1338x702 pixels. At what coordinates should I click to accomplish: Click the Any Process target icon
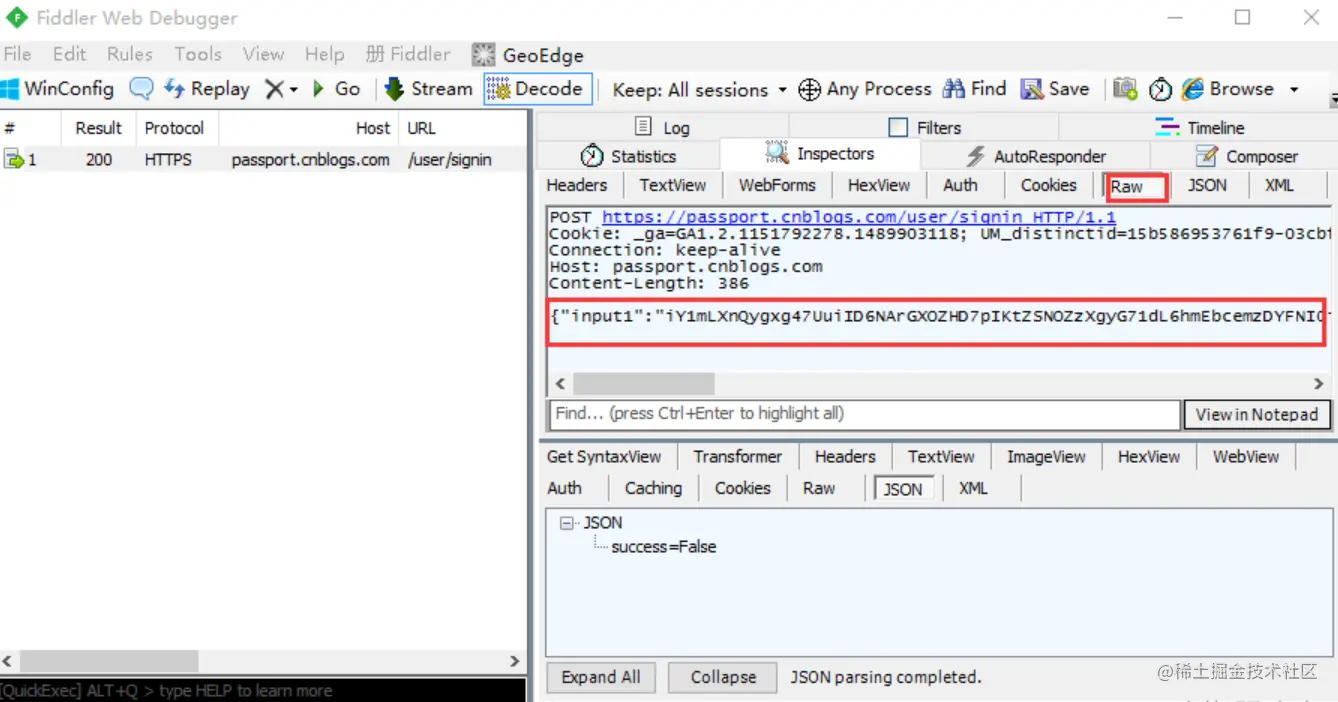click(x=809, y=90)
